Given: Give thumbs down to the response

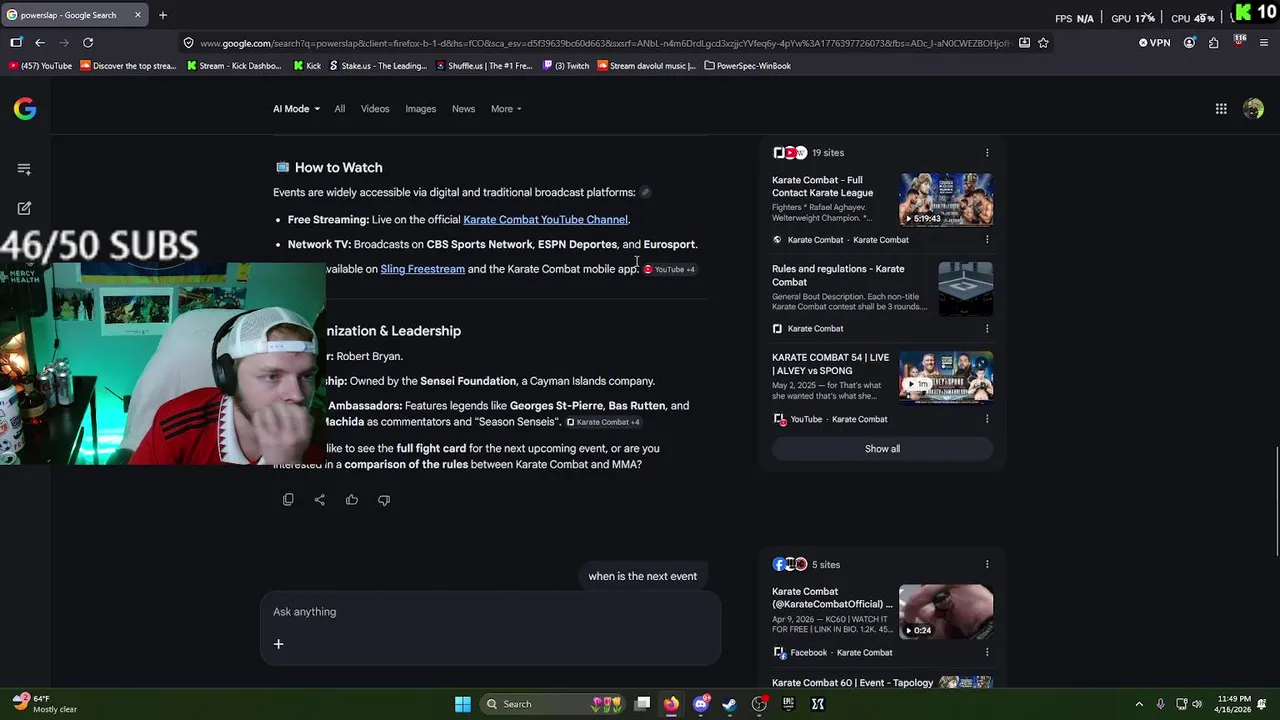Looking at the screenshot, I should click(384, 500).
